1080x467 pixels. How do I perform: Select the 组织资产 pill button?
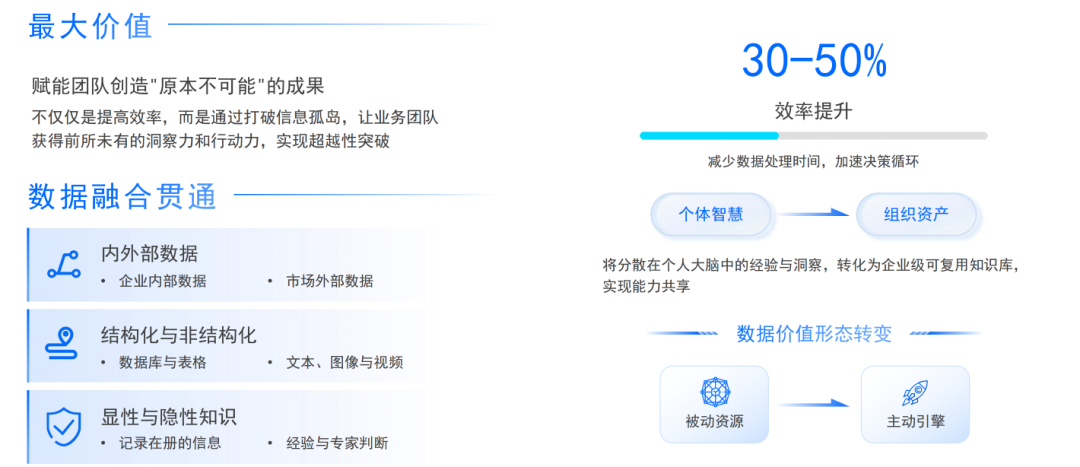pos(916,214)
